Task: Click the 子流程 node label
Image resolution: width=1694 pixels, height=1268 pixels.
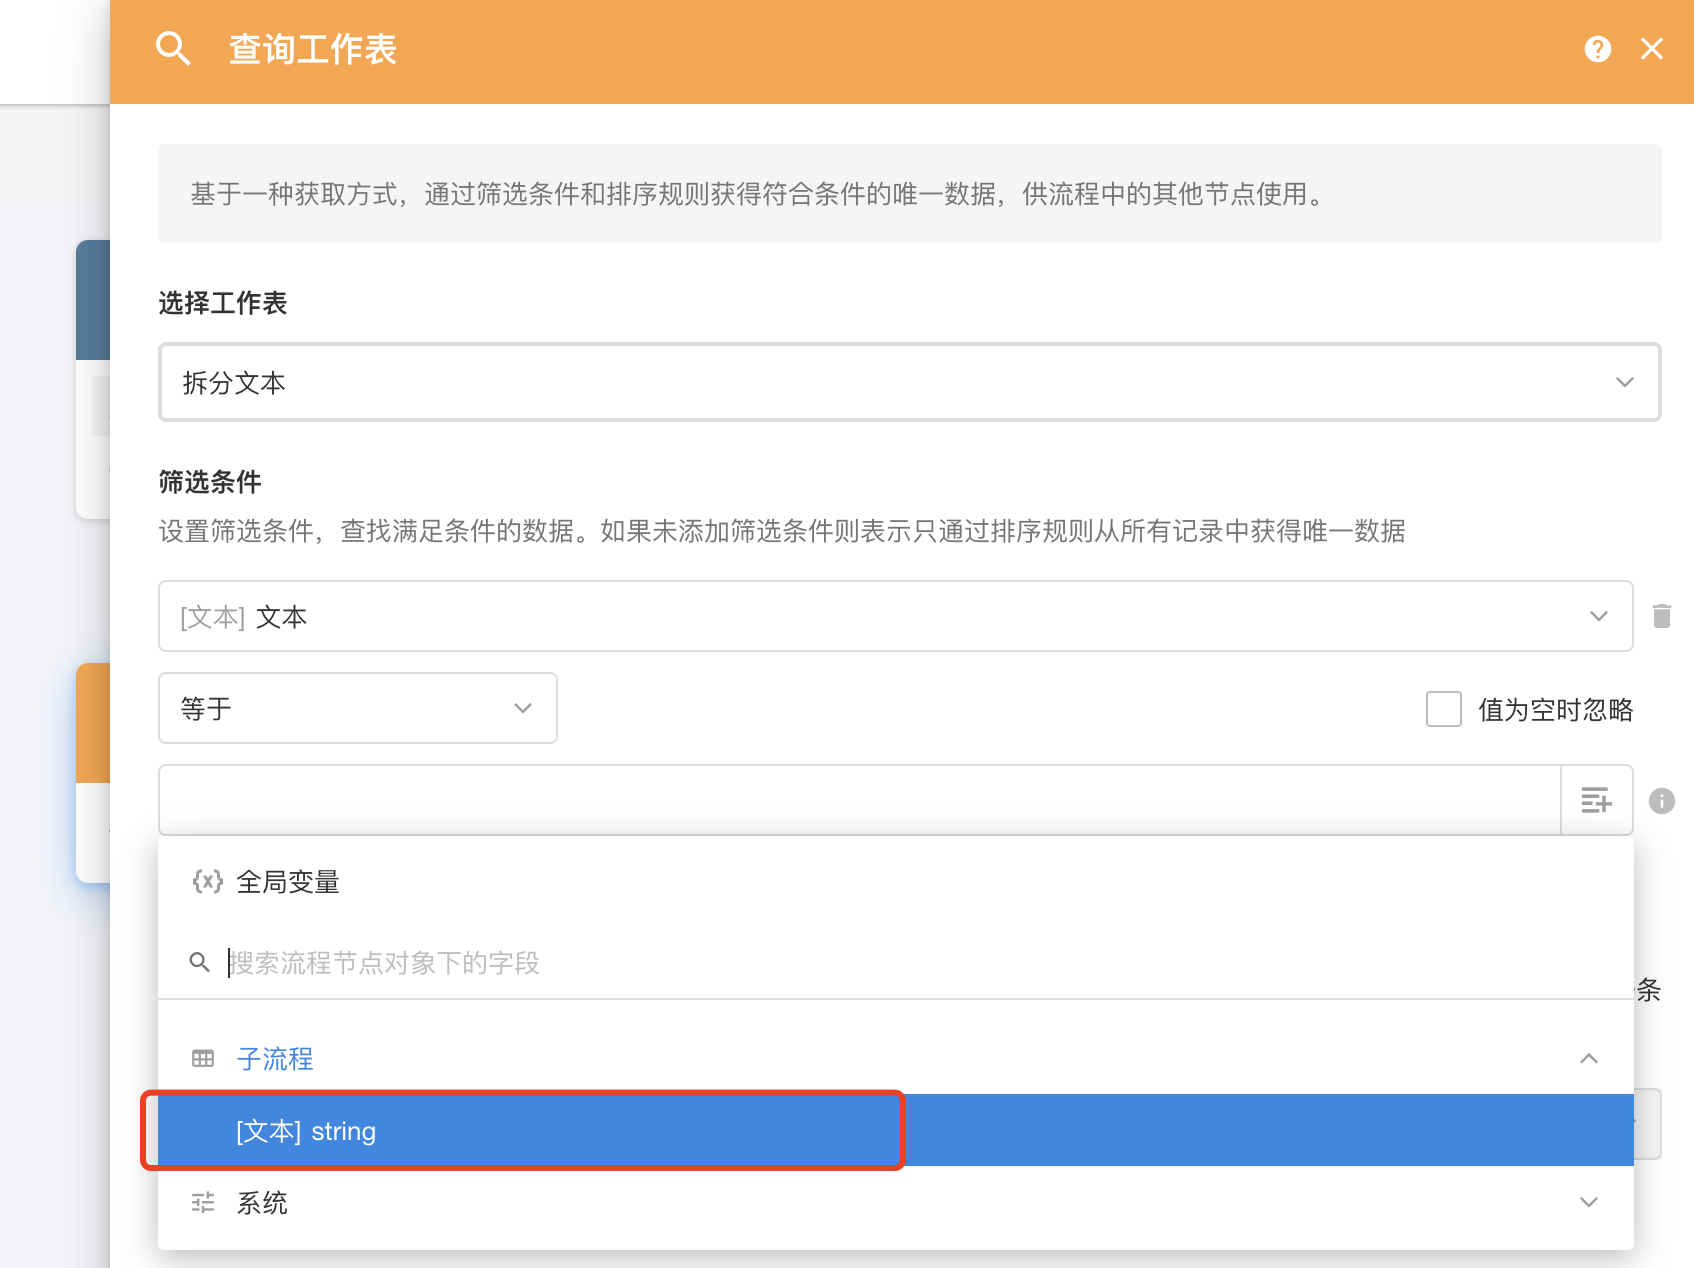Action: (275, 1058)
